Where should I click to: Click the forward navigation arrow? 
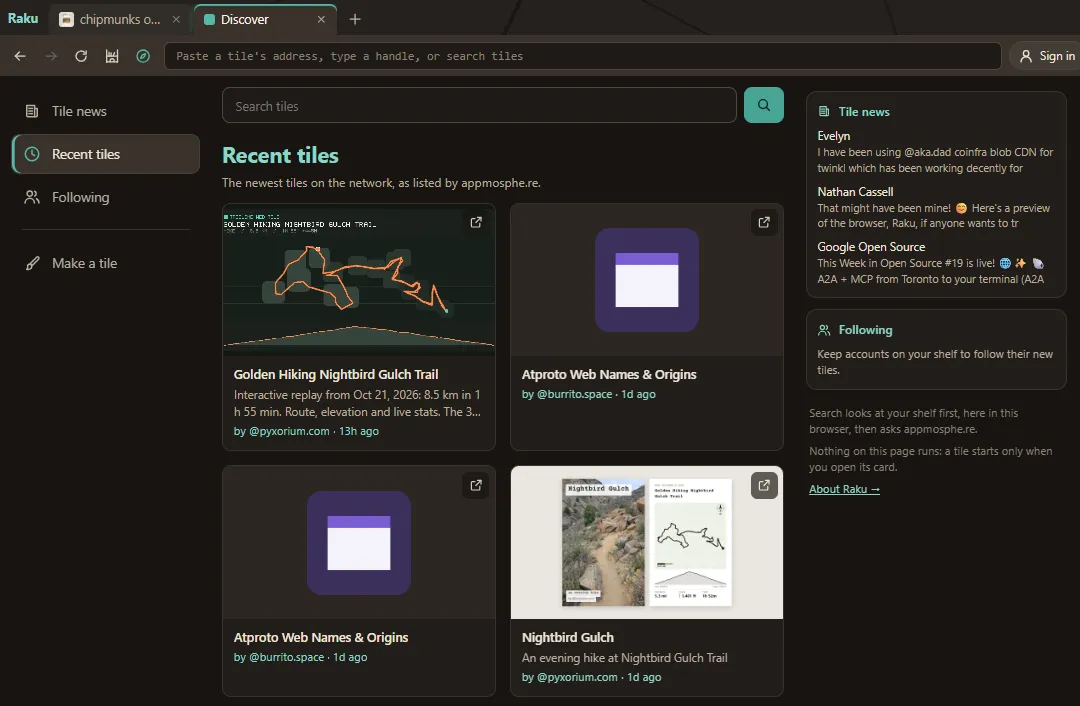[51, 56]
